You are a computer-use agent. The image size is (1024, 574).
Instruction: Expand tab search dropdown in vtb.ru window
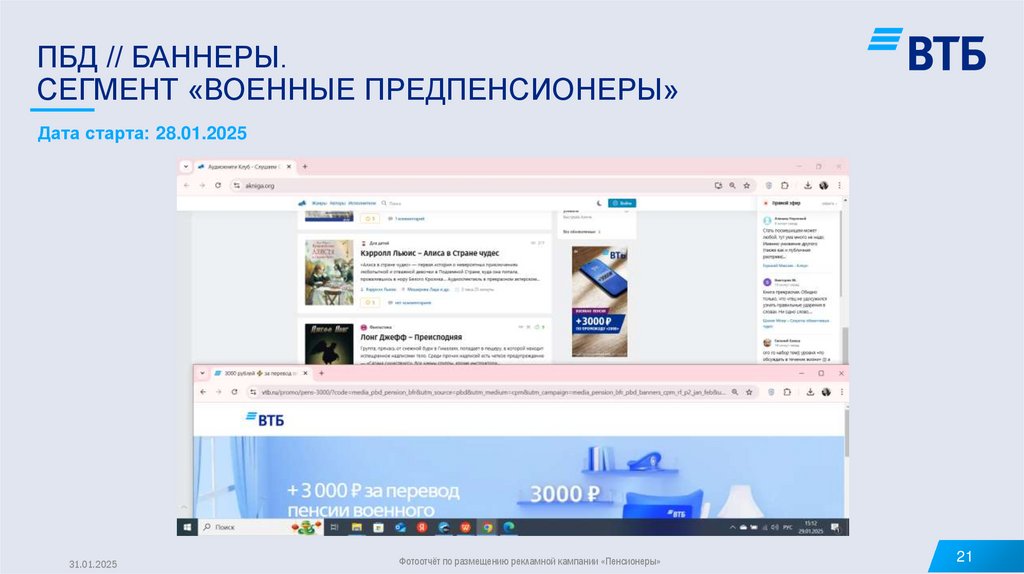point(202,374)
